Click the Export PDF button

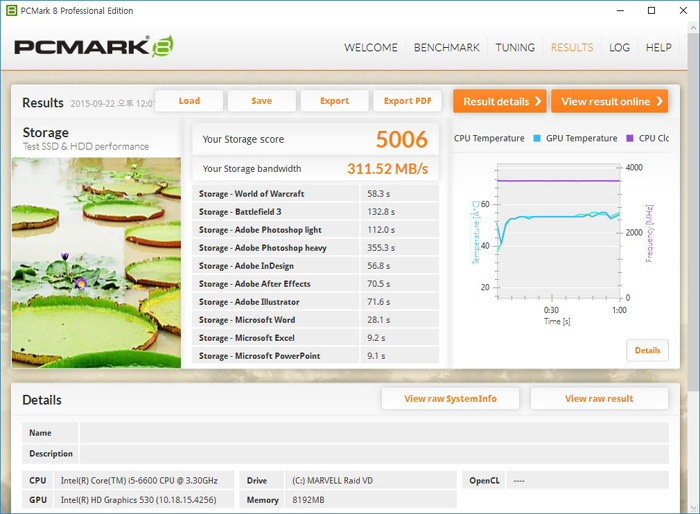click(408, 101)
